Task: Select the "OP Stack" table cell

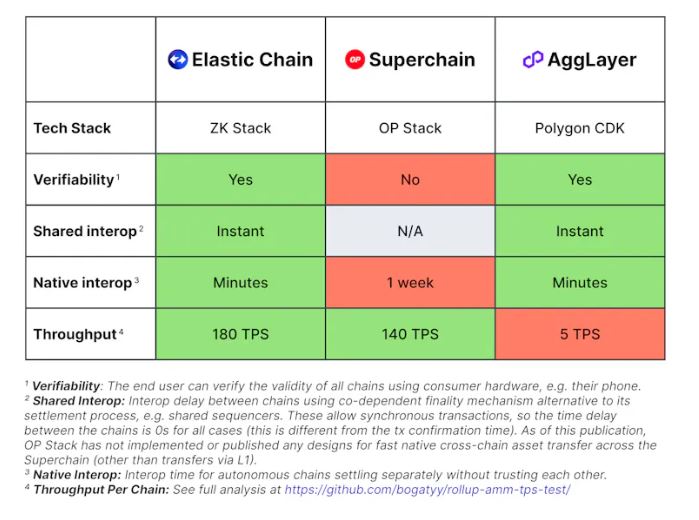Action: click(x=410, y=128)
